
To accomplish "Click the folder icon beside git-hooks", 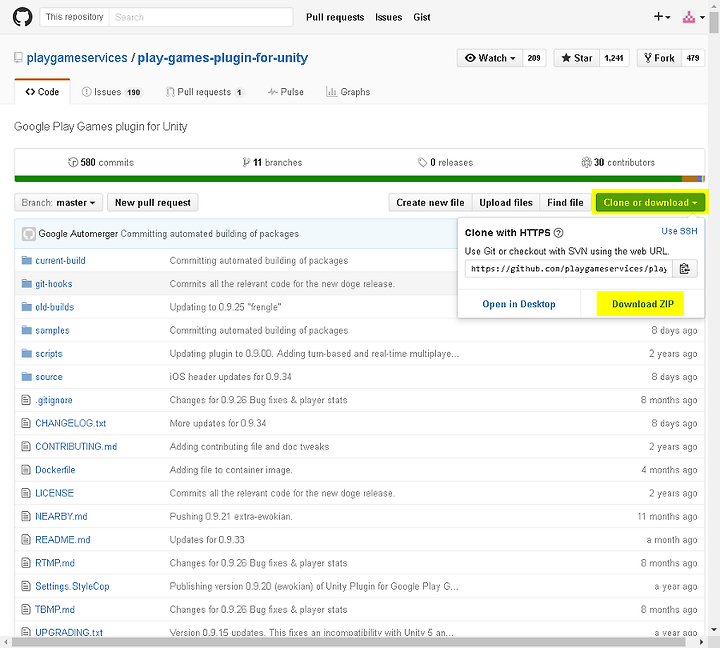I will click(27, 284).
